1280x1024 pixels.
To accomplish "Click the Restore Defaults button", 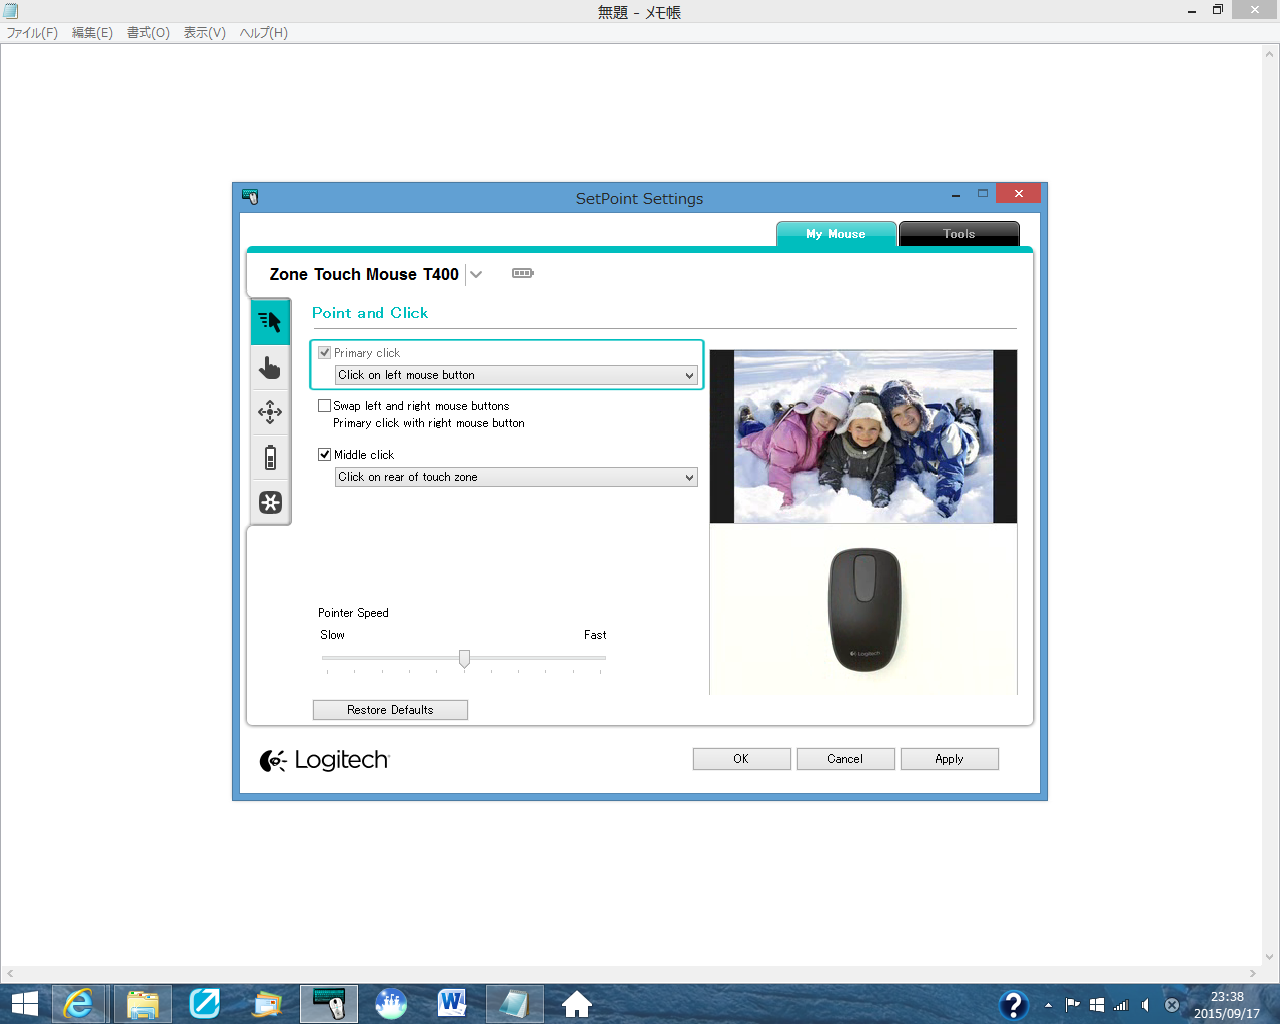I will [390, 710].
